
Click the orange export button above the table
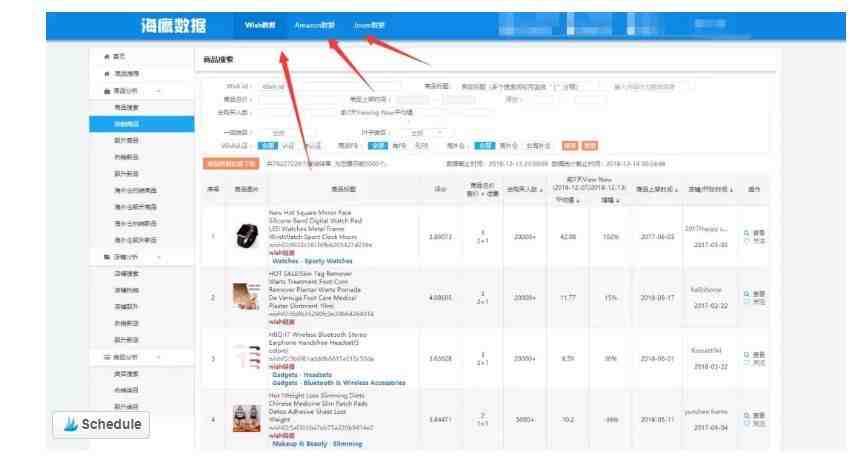(x=231, y=164)
